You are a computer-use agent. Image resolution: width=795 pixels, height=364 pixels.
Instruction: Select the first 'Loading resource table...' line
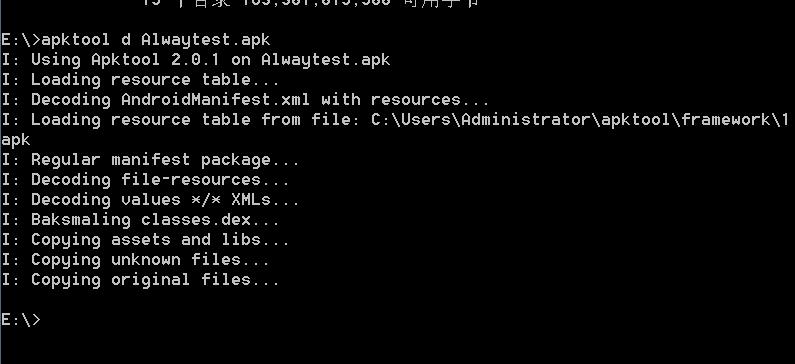click(x=140, y=80)
